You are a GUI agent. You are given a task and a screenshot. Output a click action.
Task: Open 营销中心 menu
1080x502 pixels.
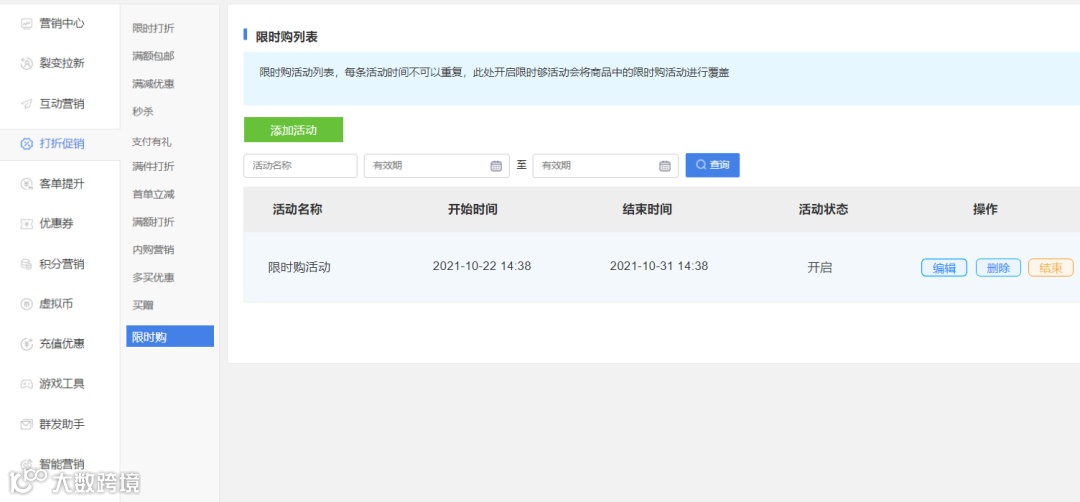click(x=60, y=23)
